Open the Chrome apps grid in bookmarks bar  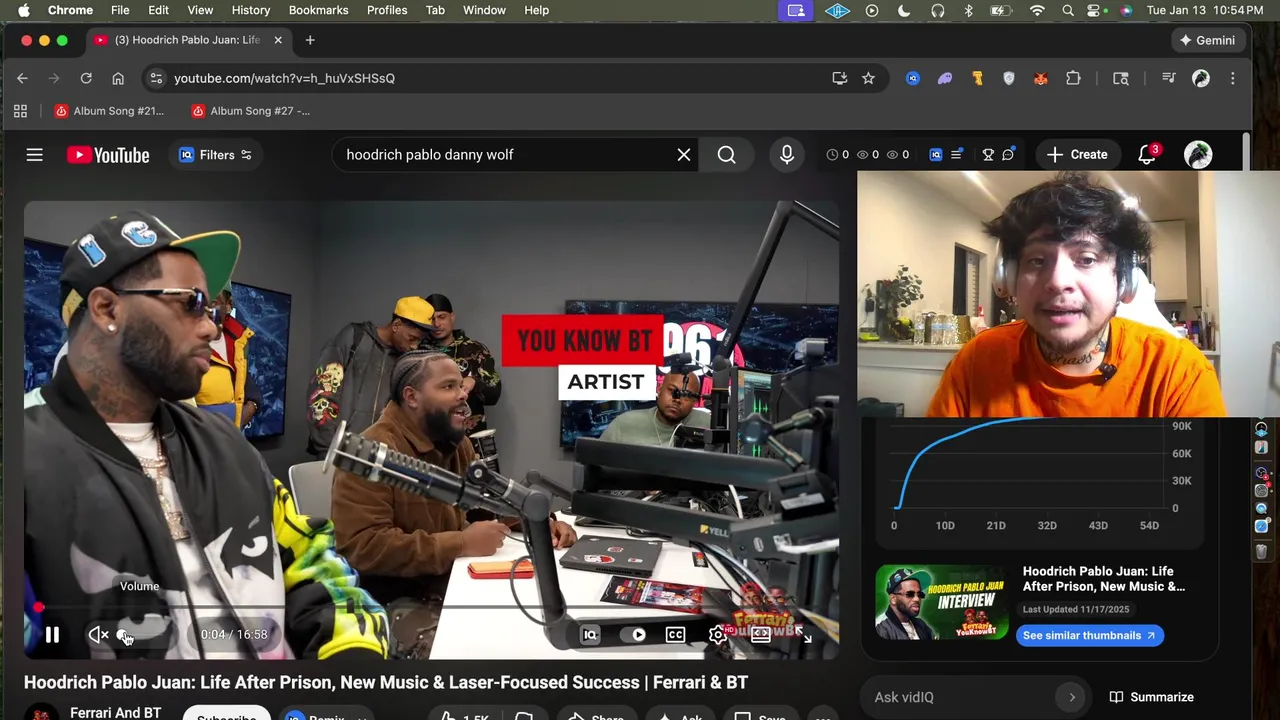click(20, 111)
